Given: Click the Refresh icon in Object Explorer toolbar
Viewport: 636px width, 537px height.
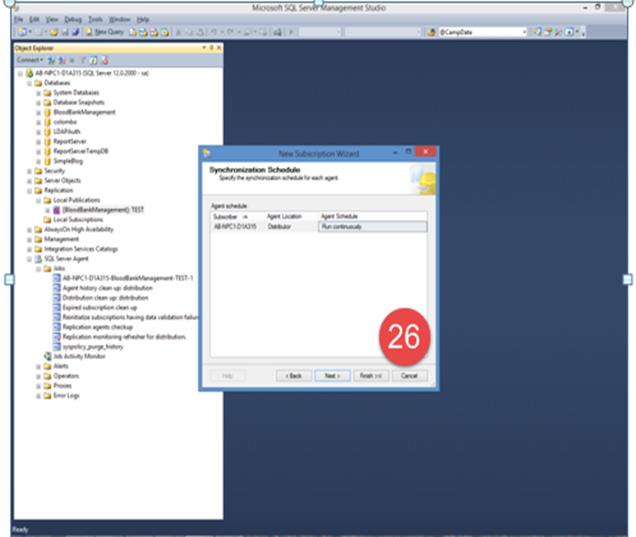Looking at the screenshot, I should pyautogui.click(x=94, y=60).
